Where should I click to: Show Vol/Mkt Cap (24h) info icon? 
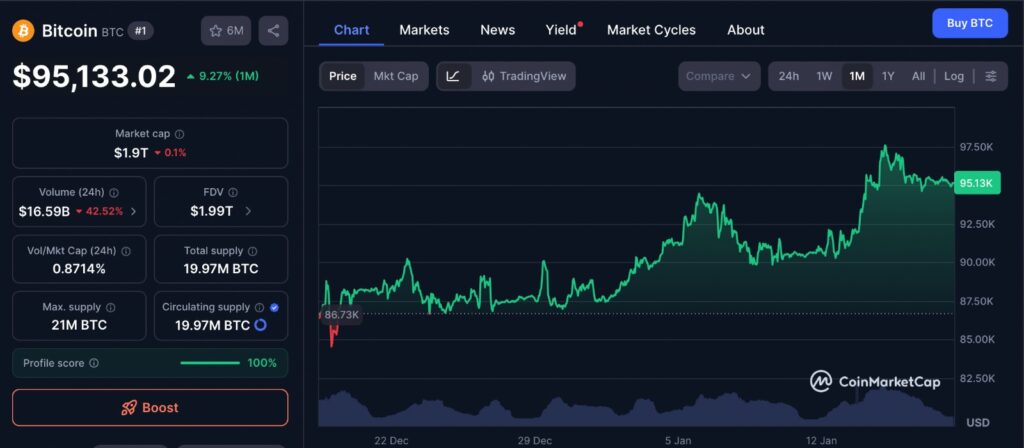126,251
